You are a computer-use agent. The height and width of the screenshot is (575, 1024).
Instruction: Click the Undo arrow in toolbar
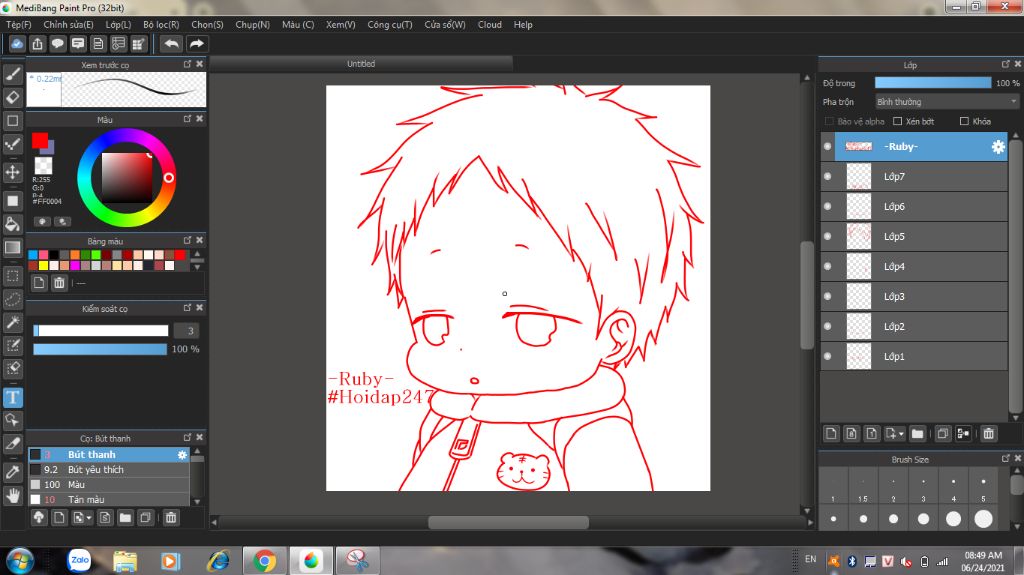click(x=171, y=44)
